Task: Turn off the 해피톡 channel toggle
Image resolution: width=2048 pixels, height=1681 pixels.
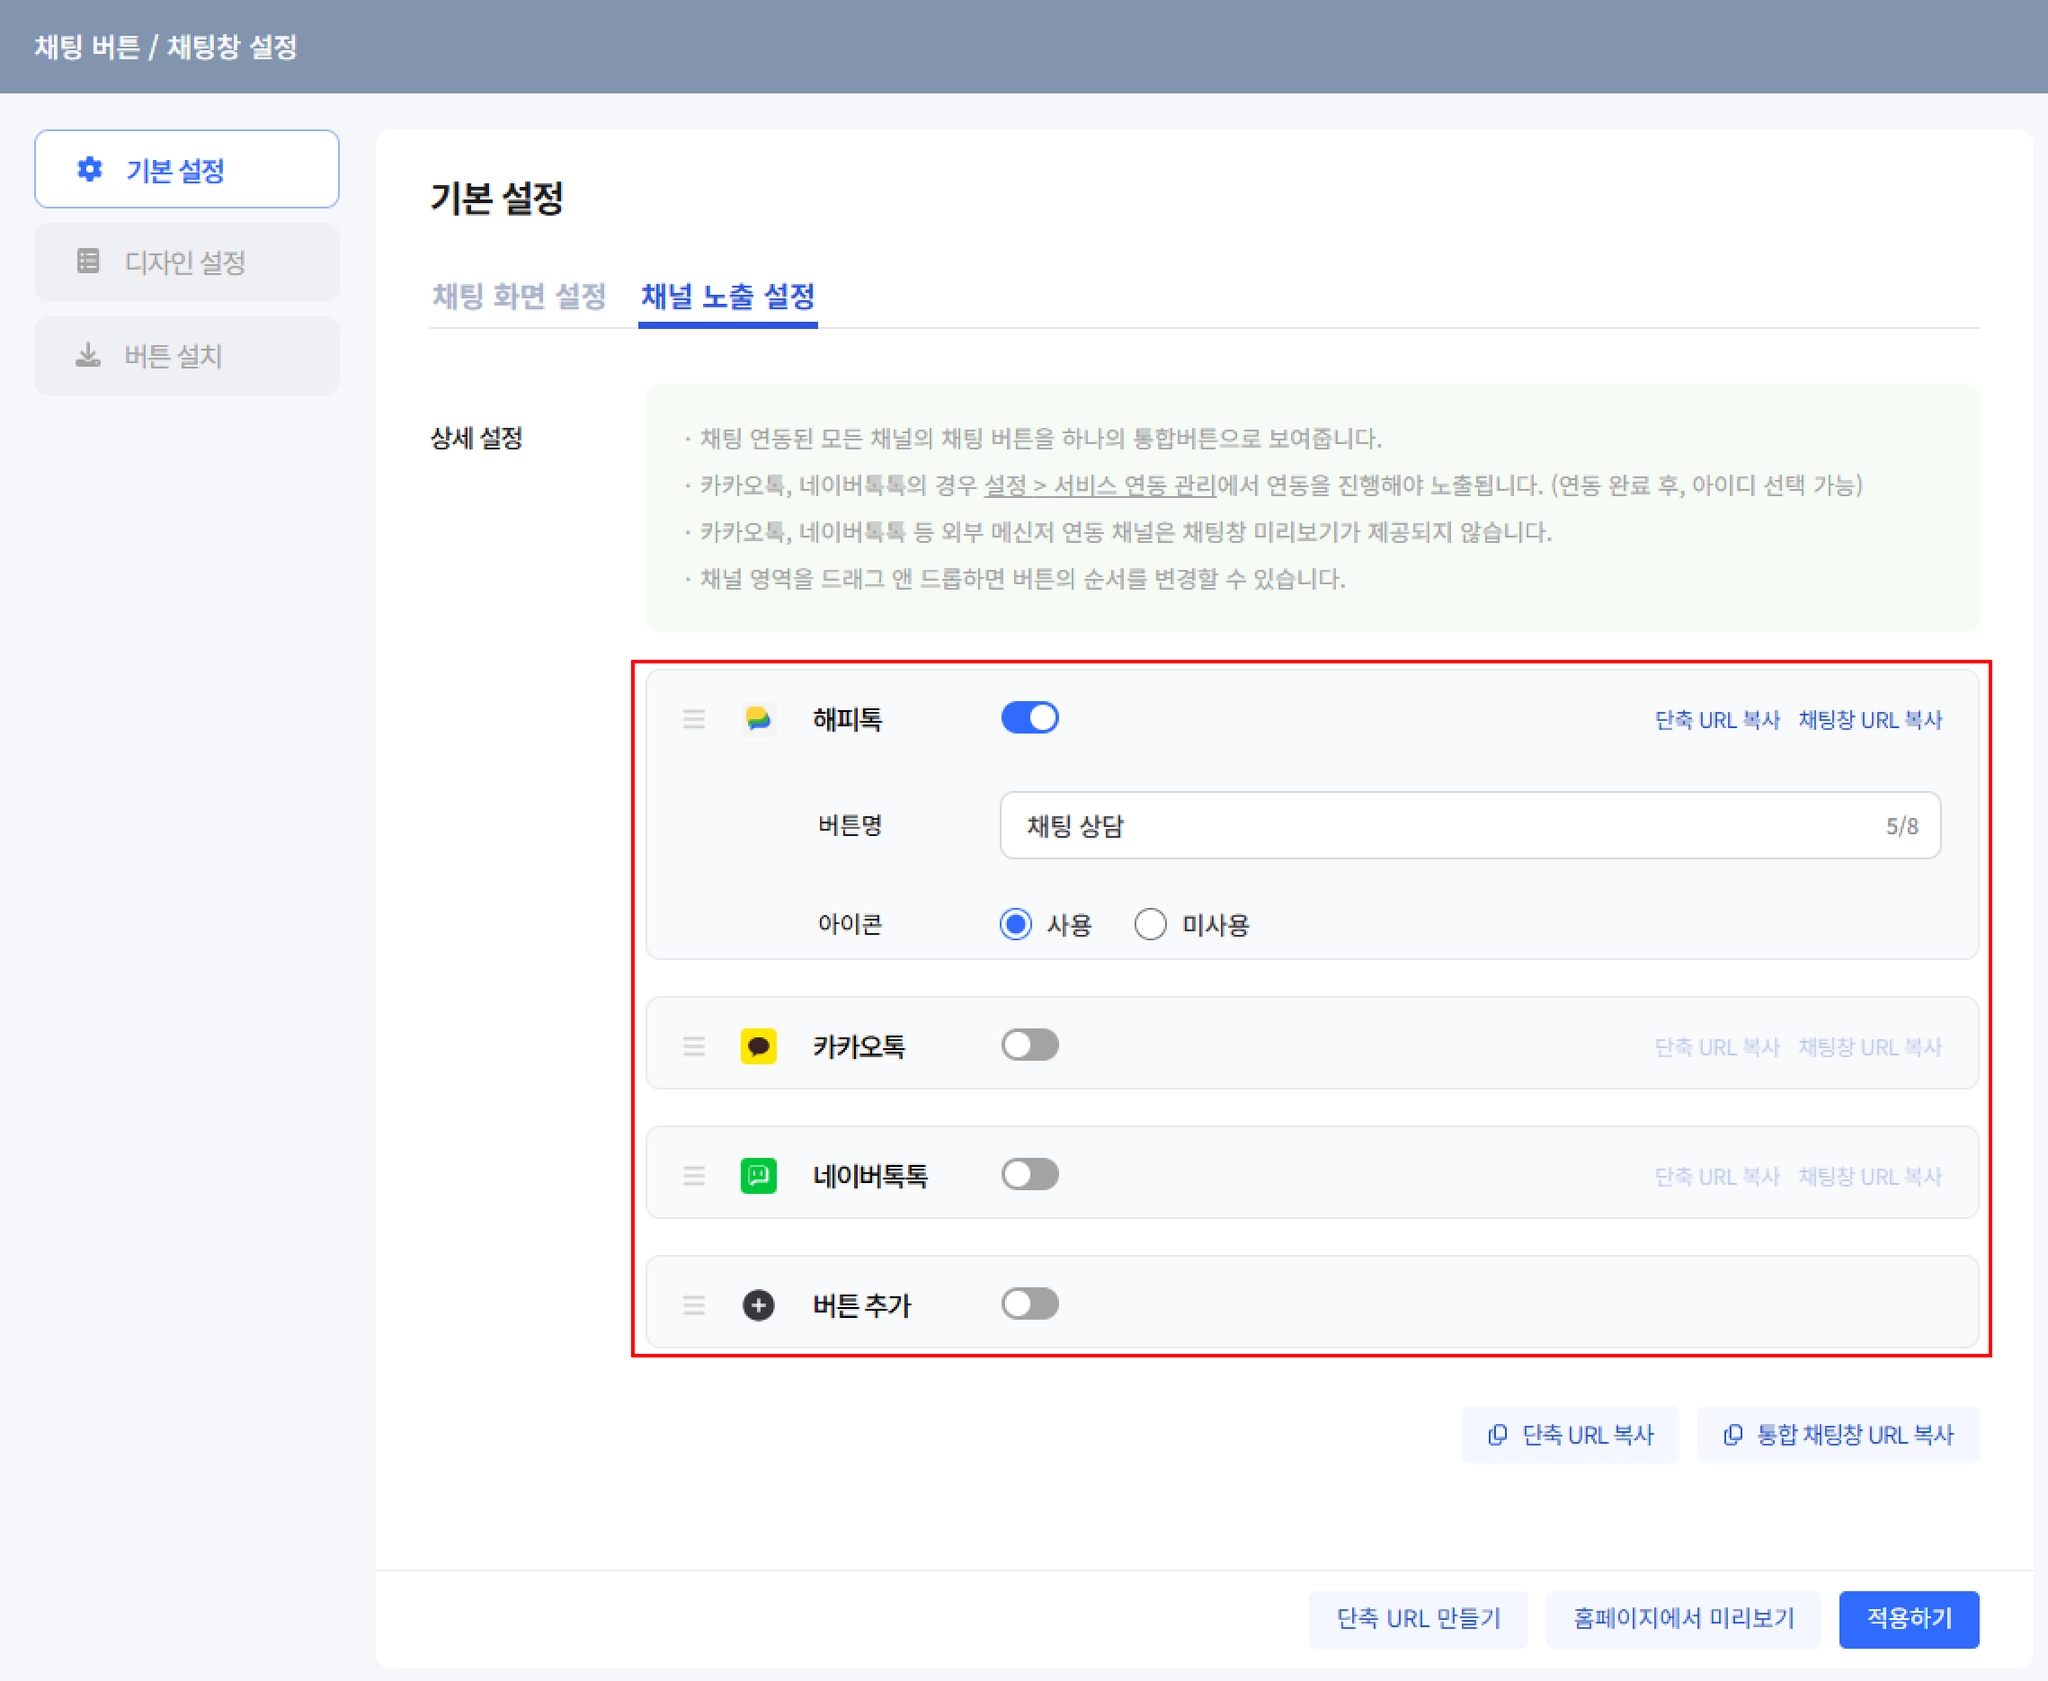Action: [1029, 718]
